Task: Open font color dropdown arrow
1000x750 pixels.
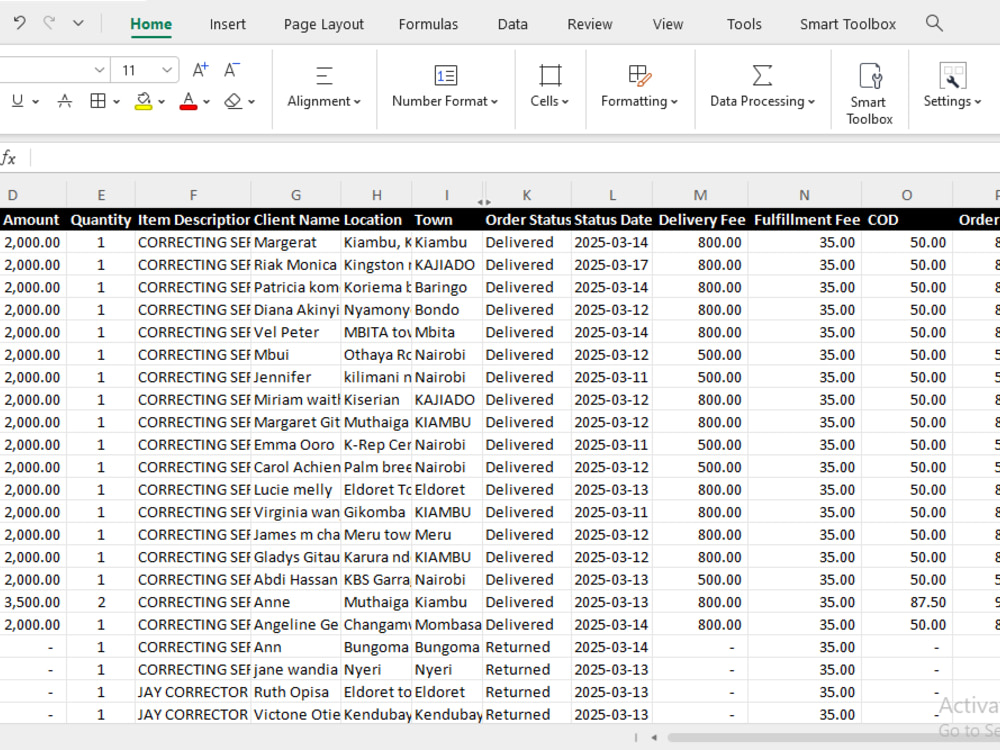Action: pos(206,101)
